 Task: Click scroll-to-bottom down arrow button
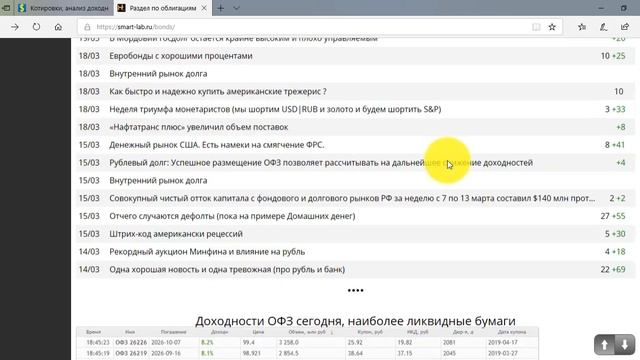pyautogui.click(x=624, y=345)
